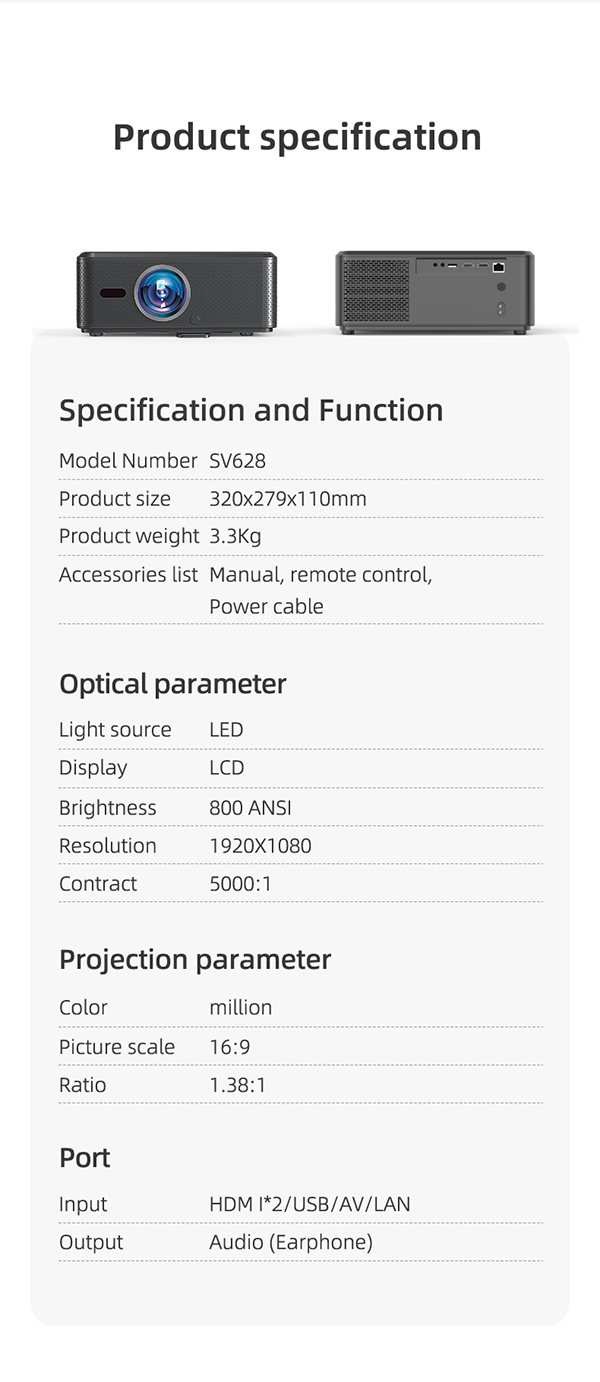
Task: Click the HDMI/USB/AV/LAN input value
Action: (310, 1205)
